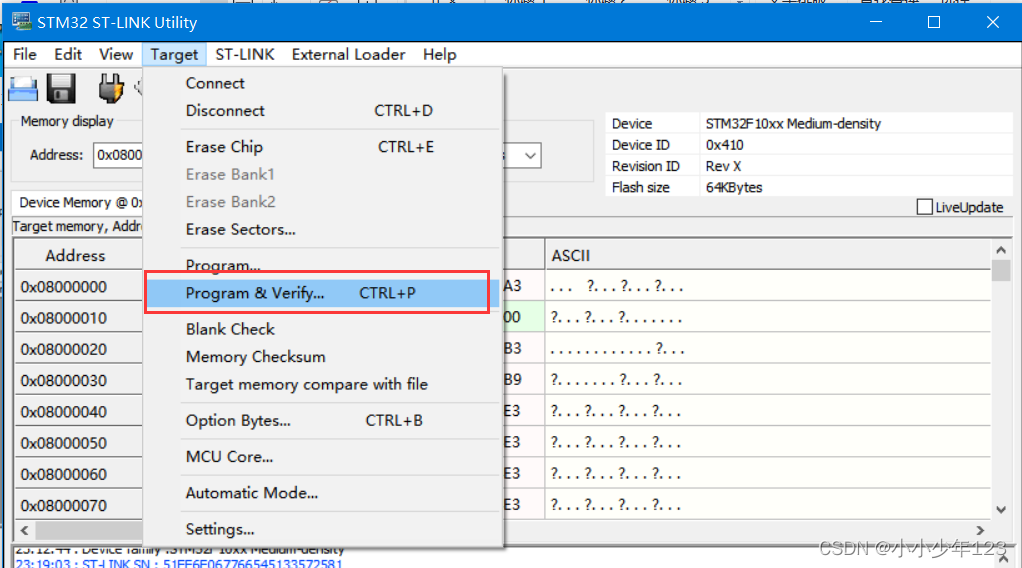Open the data width dropdown arrow
The height and width of the screenshot is (568, 1022).
[x=530, y=156]
